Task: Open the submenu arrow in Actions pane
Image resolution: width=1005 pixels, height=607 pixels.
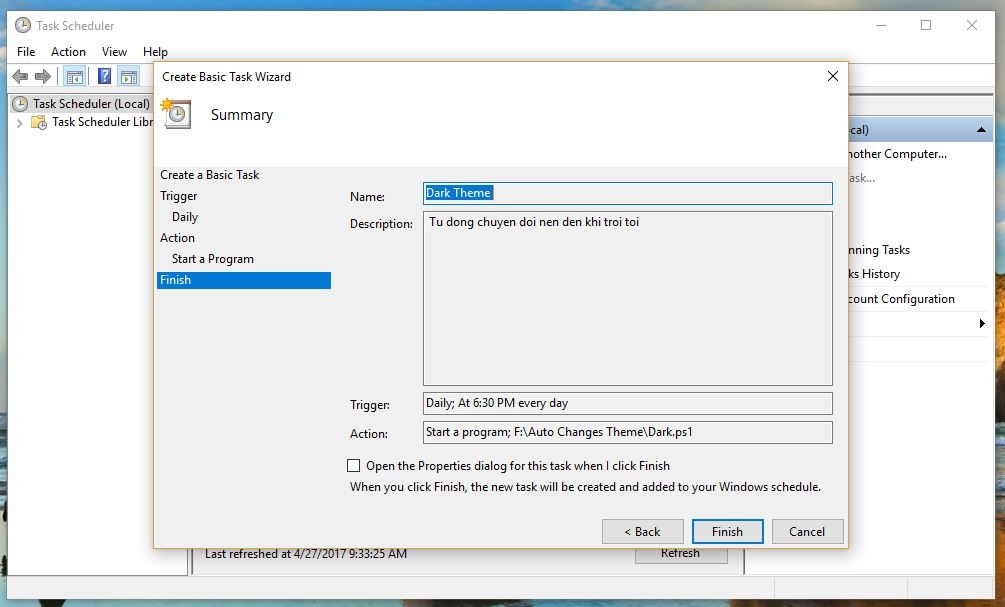Action: click(981, 324)
